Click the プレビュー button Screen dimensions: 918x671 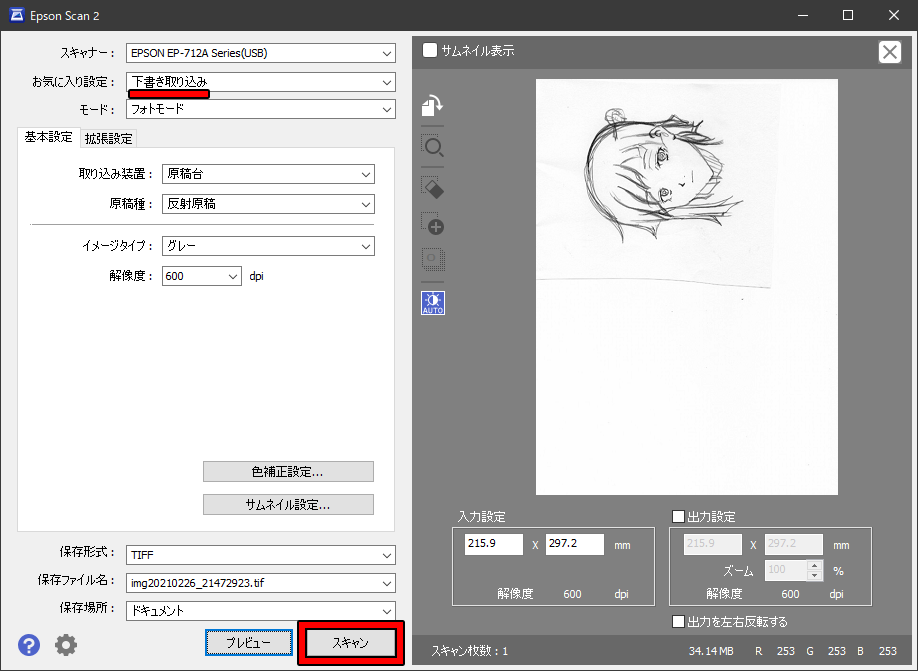click(249, 643)
